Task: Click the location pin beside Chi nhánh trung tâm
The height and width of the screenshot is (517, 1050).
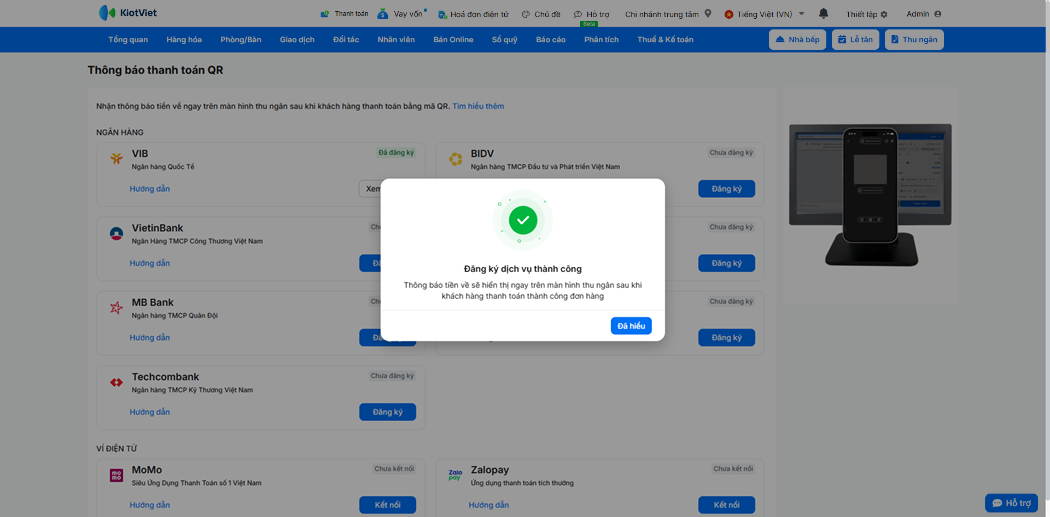Action: (708, 13)
